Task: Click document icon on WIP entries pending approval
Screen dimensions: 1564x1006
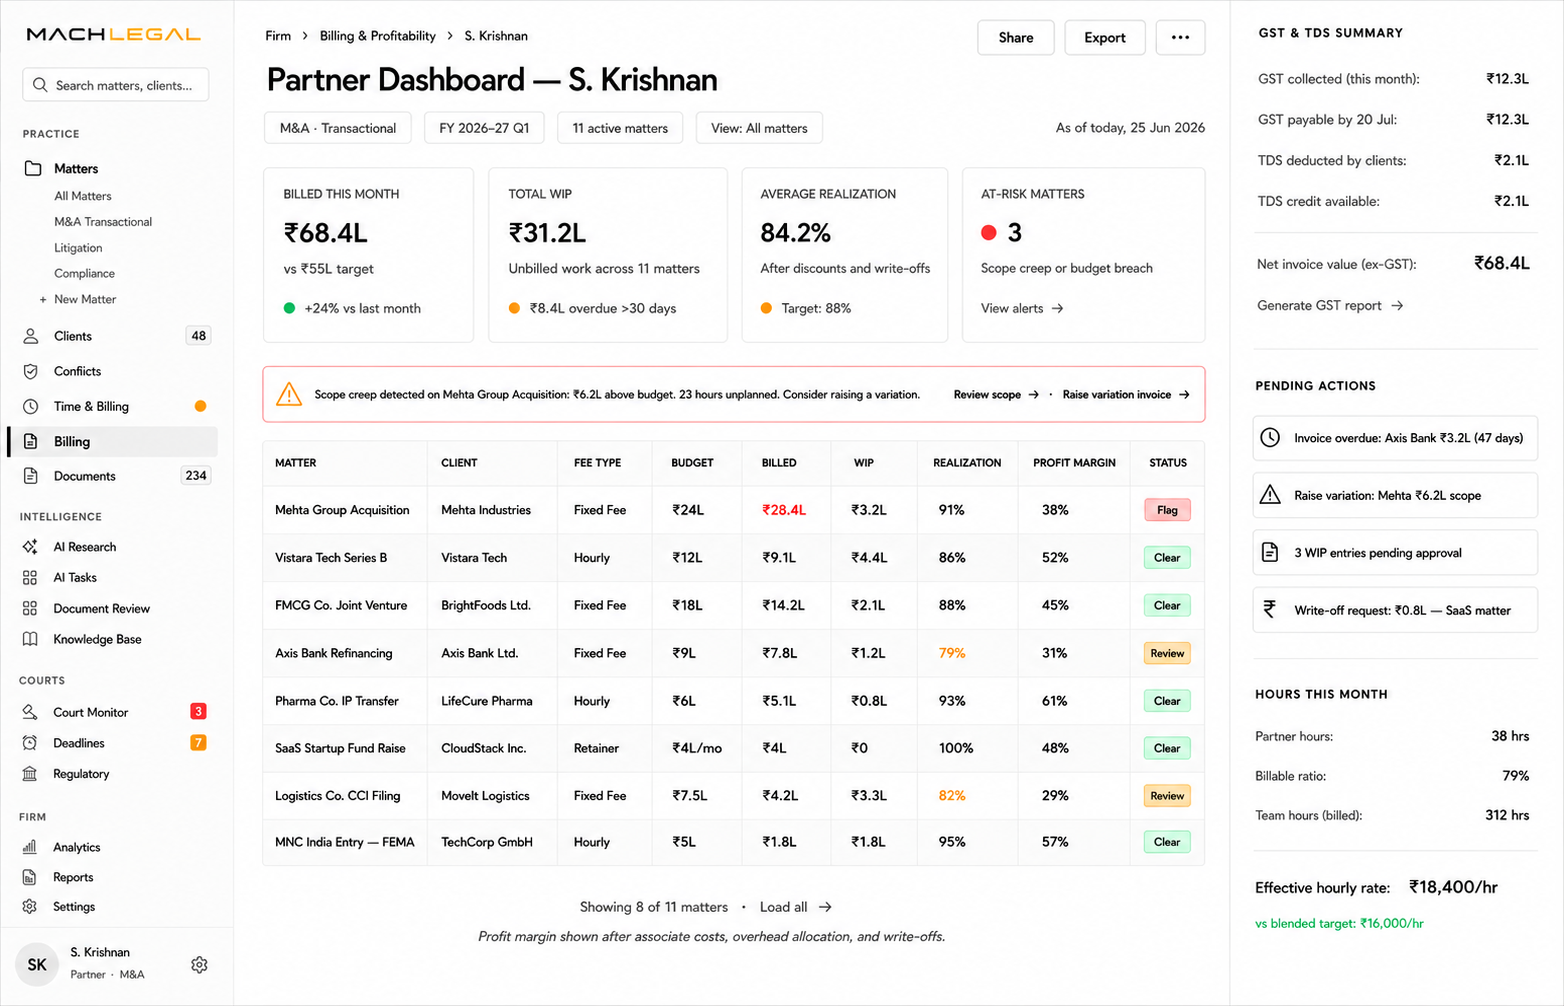Action: click(1270, 552)
